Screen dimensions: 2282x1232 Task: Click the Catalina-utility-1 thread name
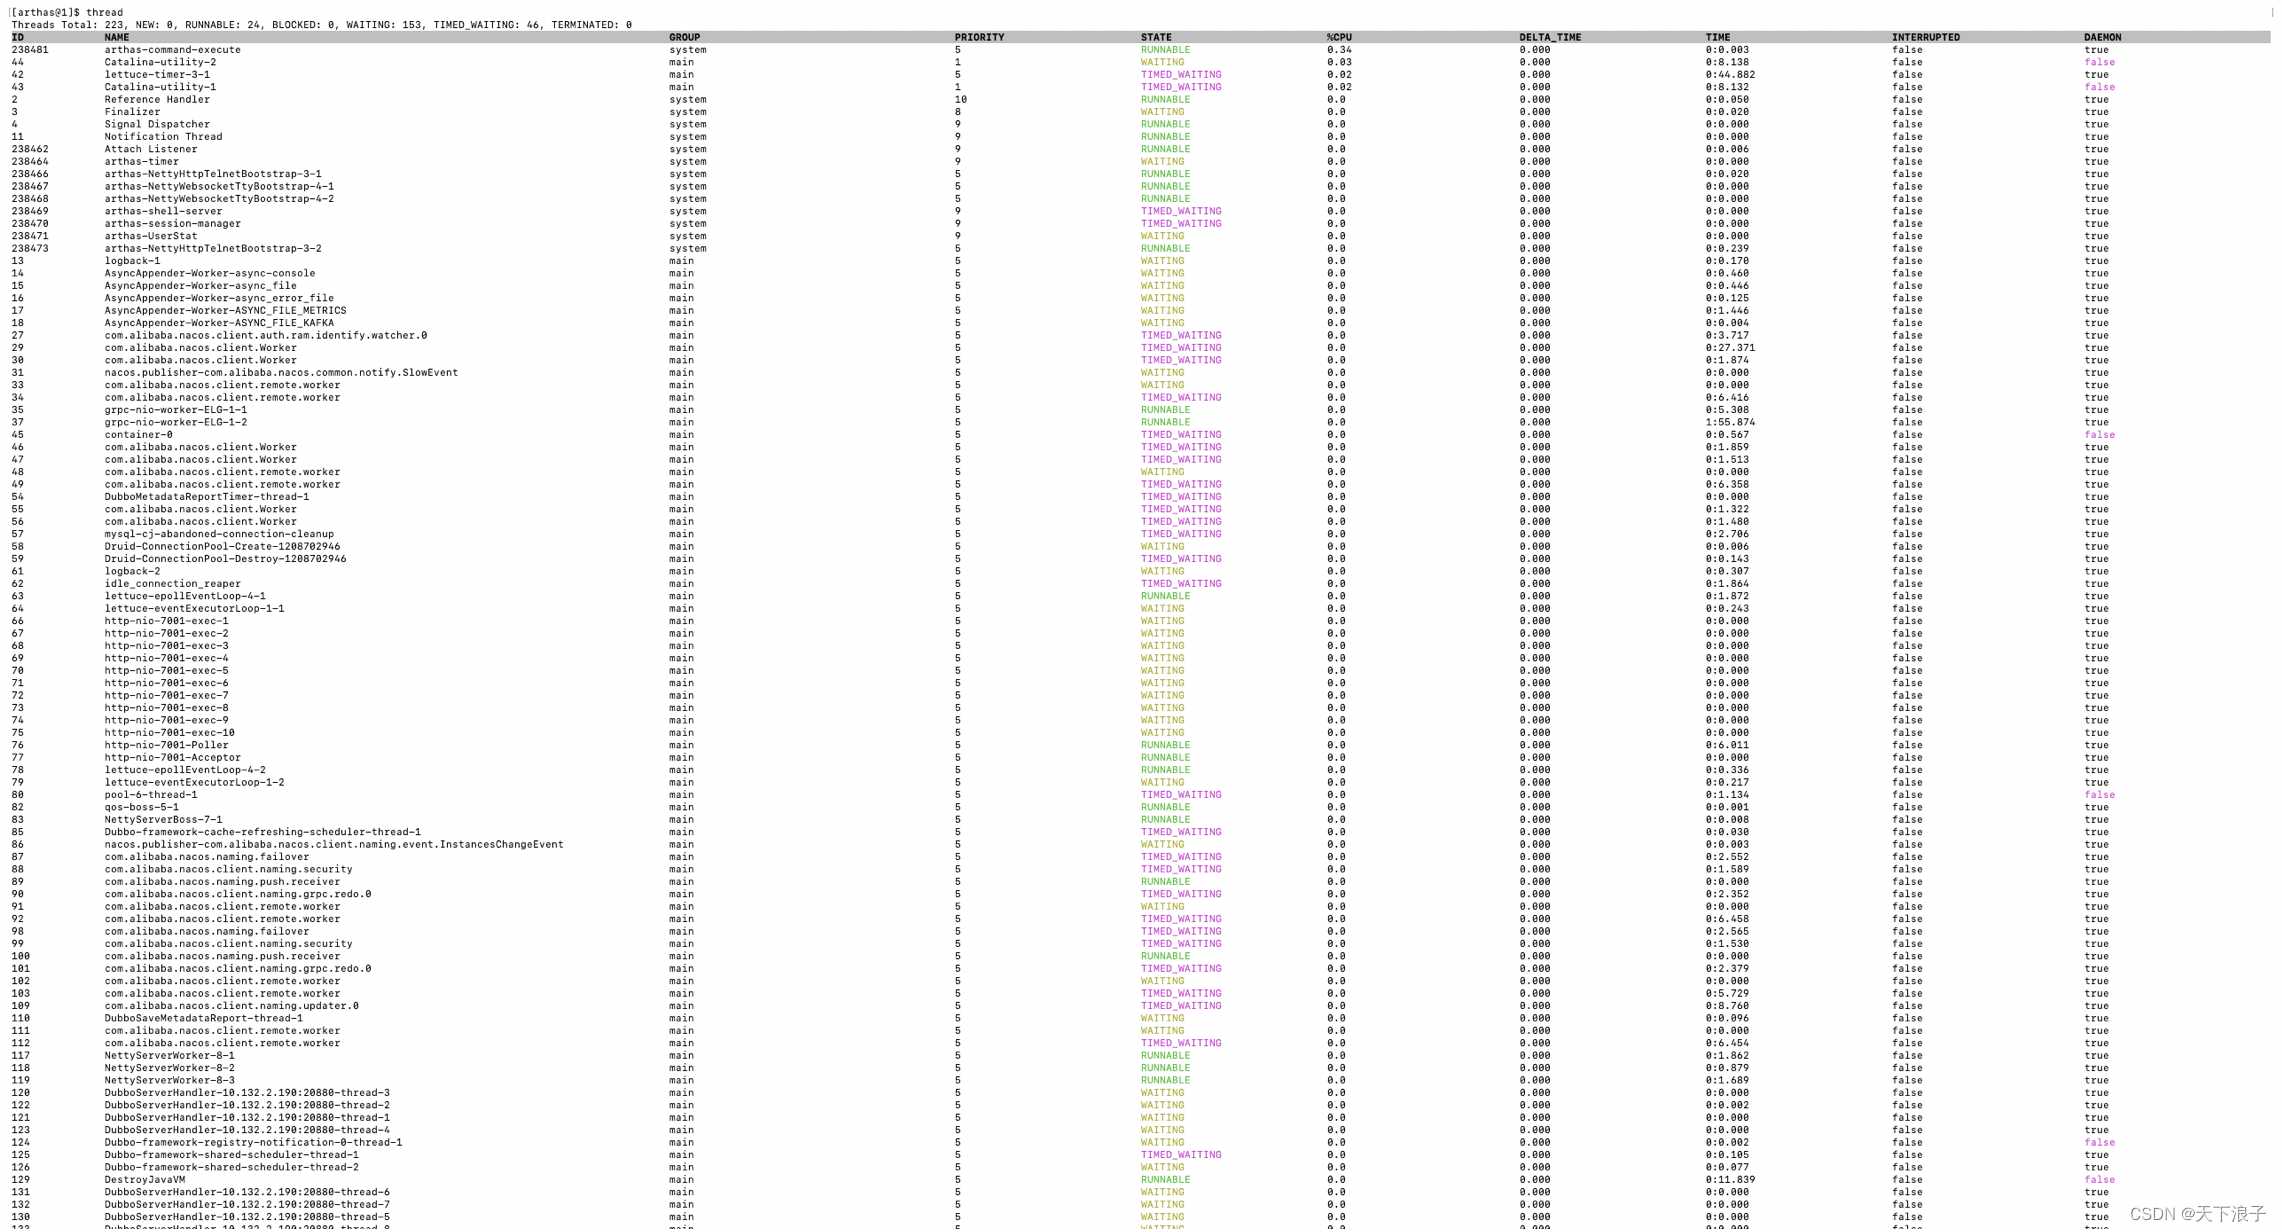pos(160,87)
